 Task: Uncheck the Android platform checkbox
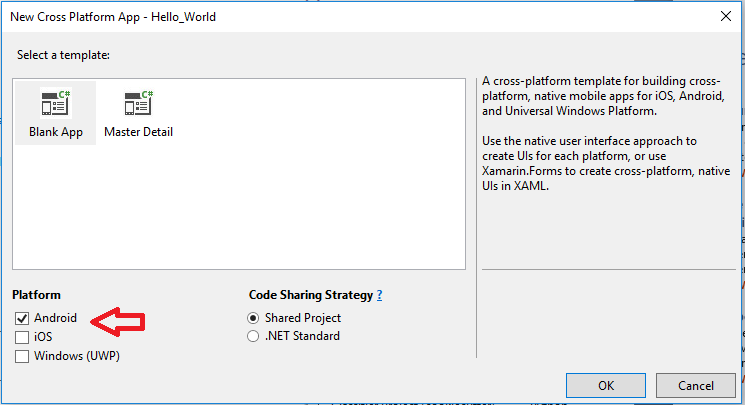(22, 318)
